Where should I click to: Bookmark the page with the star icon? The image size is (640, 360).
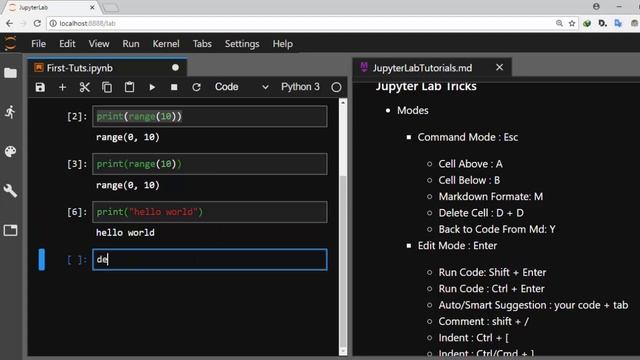coord(572,23)
